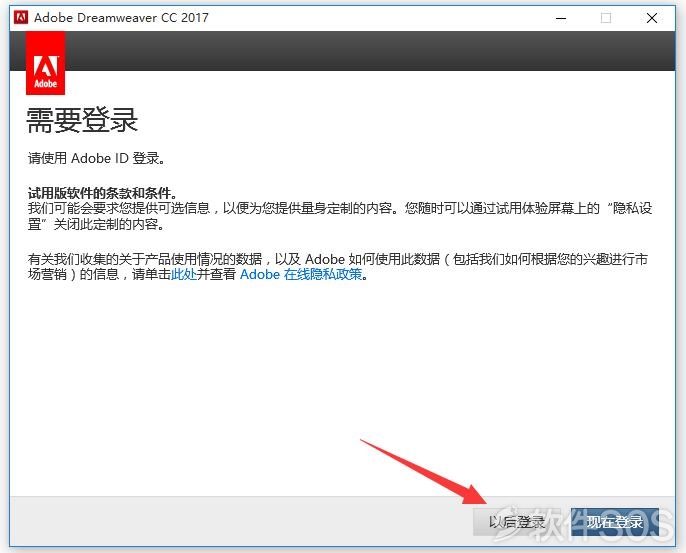Open the Adobe 在线隐私政策 link

click(x=301, y=274)
